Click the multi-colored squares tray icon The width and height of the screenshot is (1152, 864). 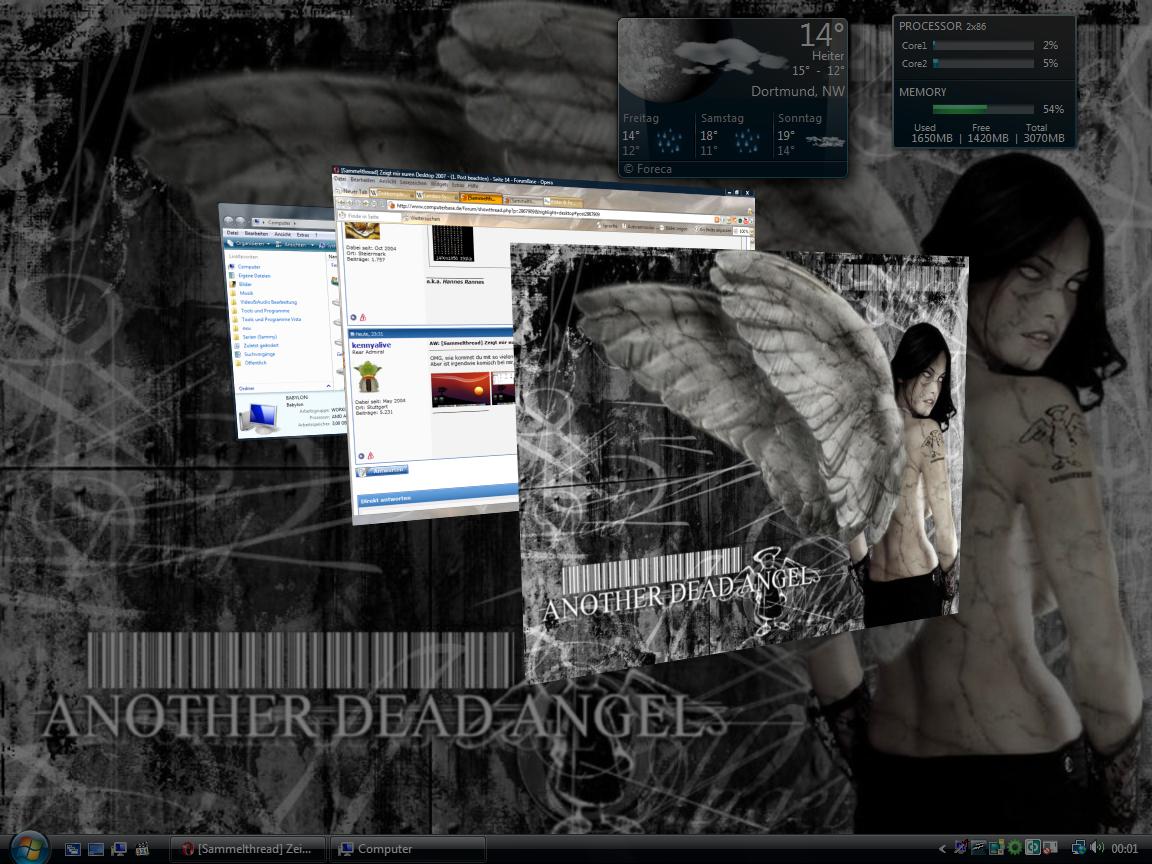[996, 848]
